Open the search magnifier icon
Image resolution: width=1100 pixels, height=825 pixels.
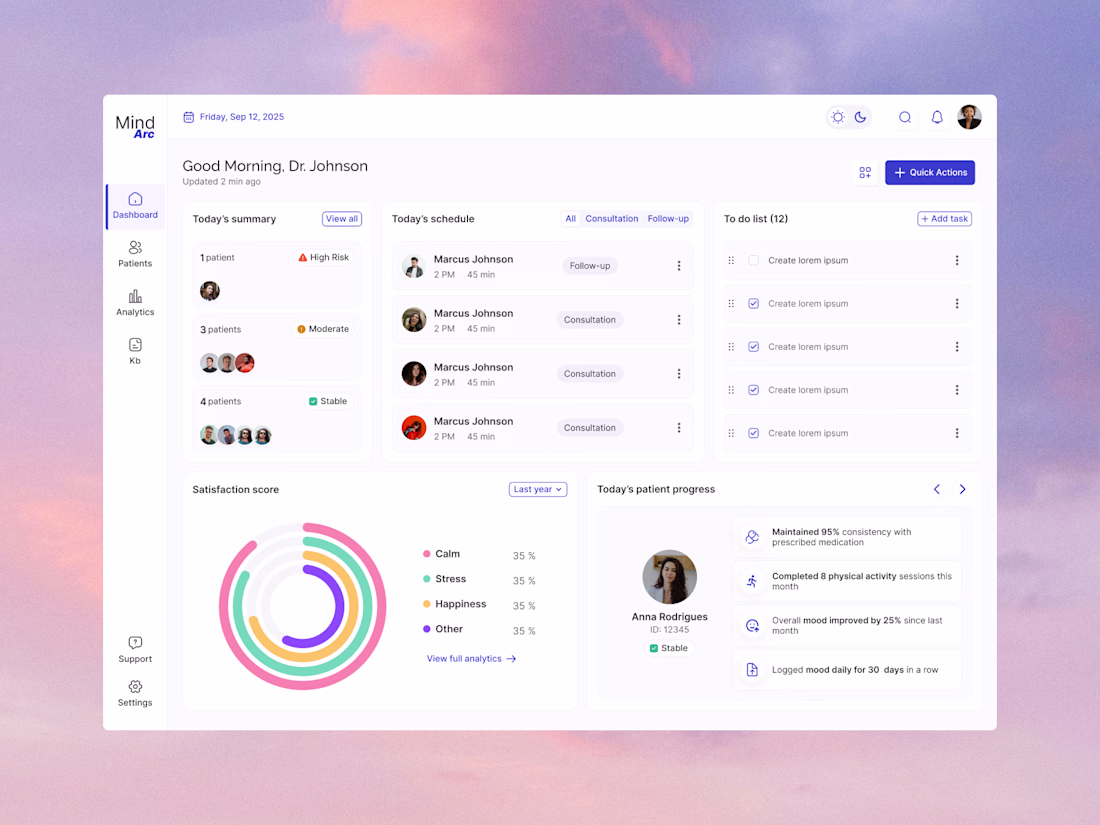click(905, 117)
